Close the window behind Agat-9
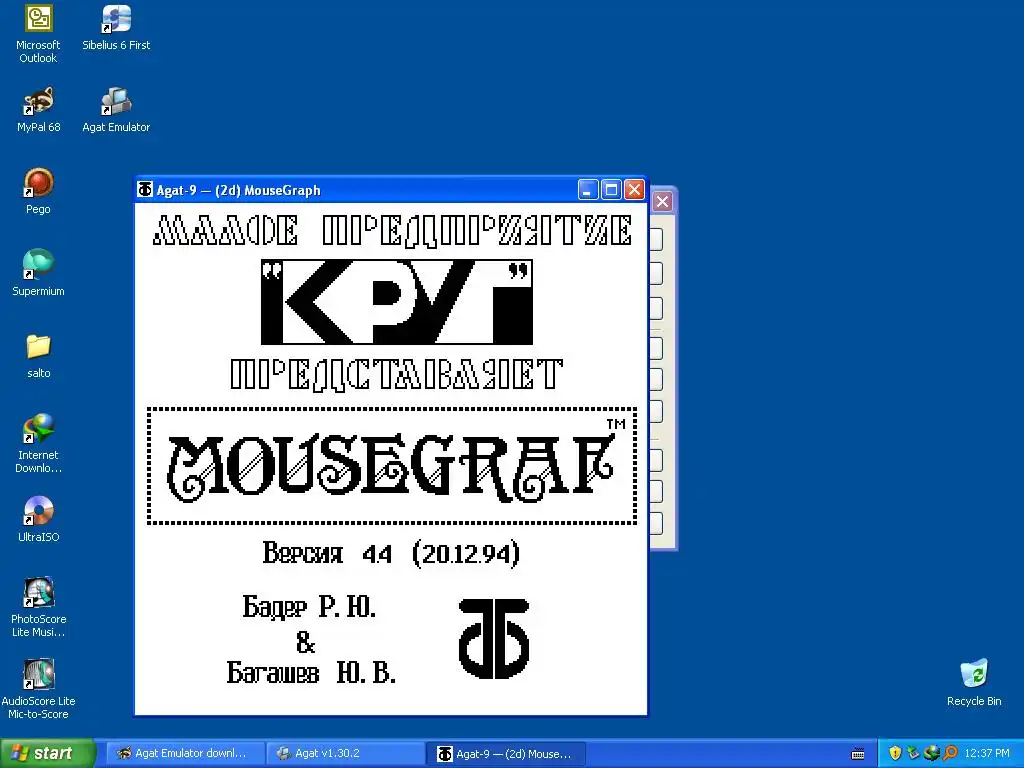This screenshot has height=768, width=1024. point(662,201)
